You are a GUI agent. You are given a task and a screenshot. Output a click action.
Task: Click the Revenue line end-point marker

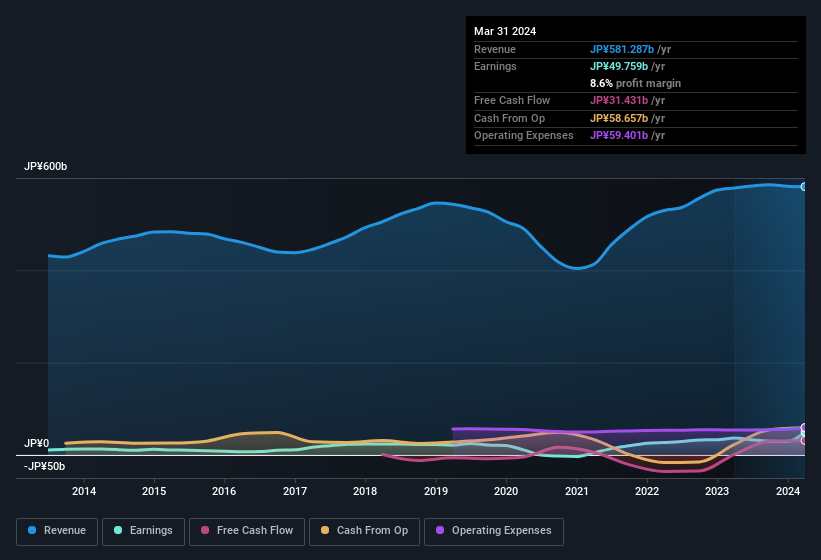point(803,187)
